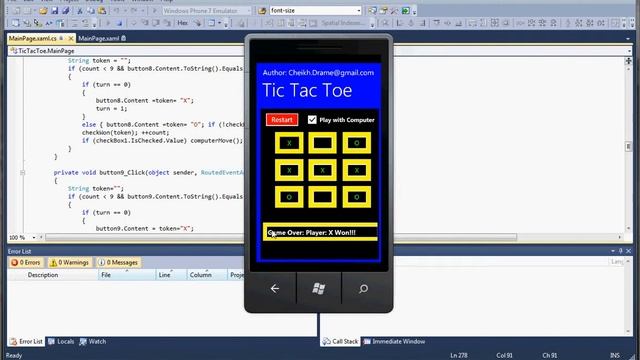This screenshot has height=360, width=640.
Task: Click the Copy icon in the toolbar
Action: [x=91, y=11]
